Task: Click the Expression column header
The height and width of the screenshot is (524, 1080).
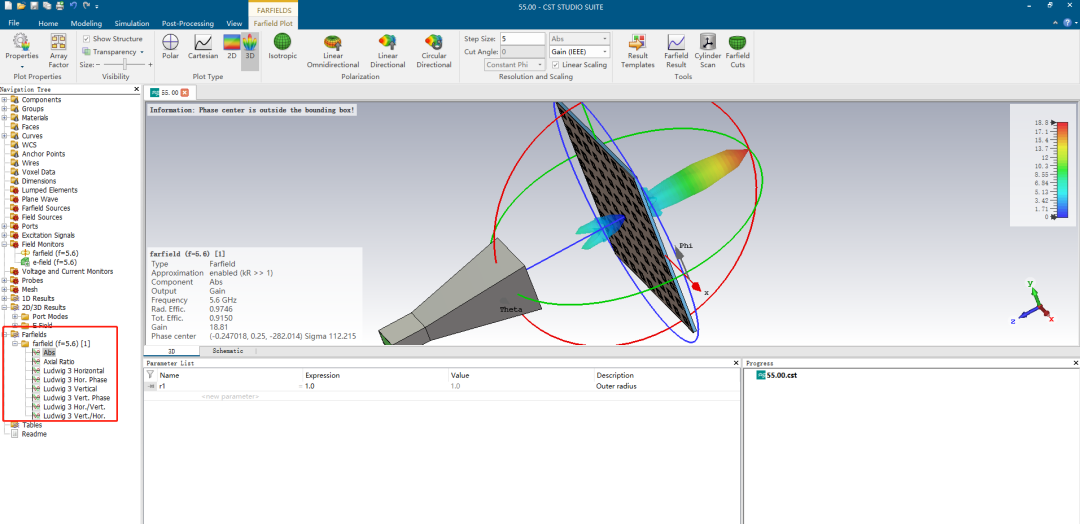Action: point(322,375)
